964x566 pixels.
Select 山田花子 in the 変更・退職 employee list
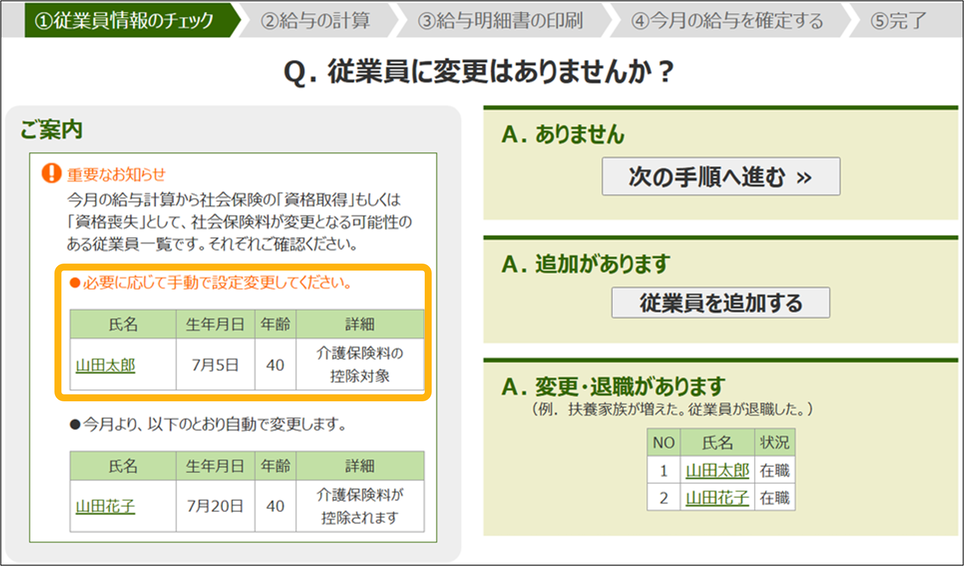click(716, 497)
